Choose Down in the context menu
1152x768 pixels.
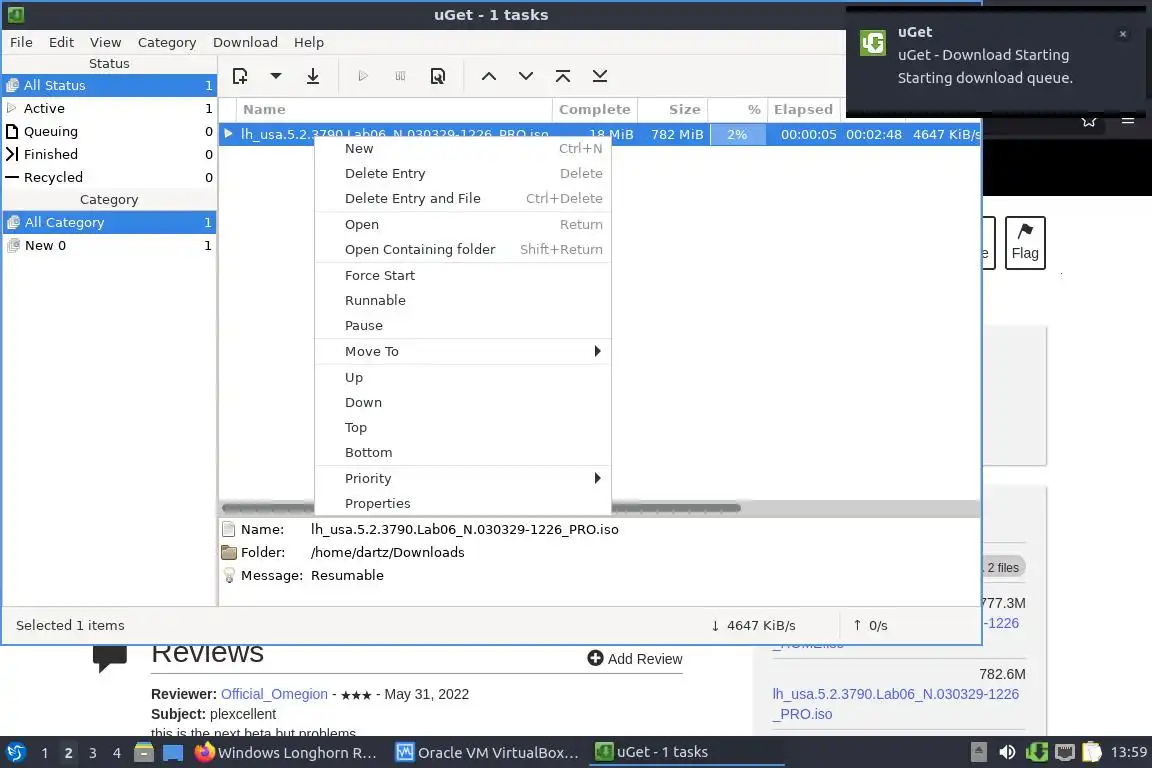[463, 402]
